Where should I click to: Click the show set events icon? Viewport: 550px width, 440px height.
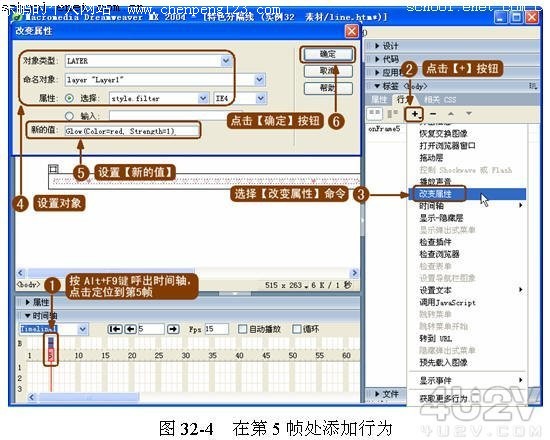(x=374, y=114)
